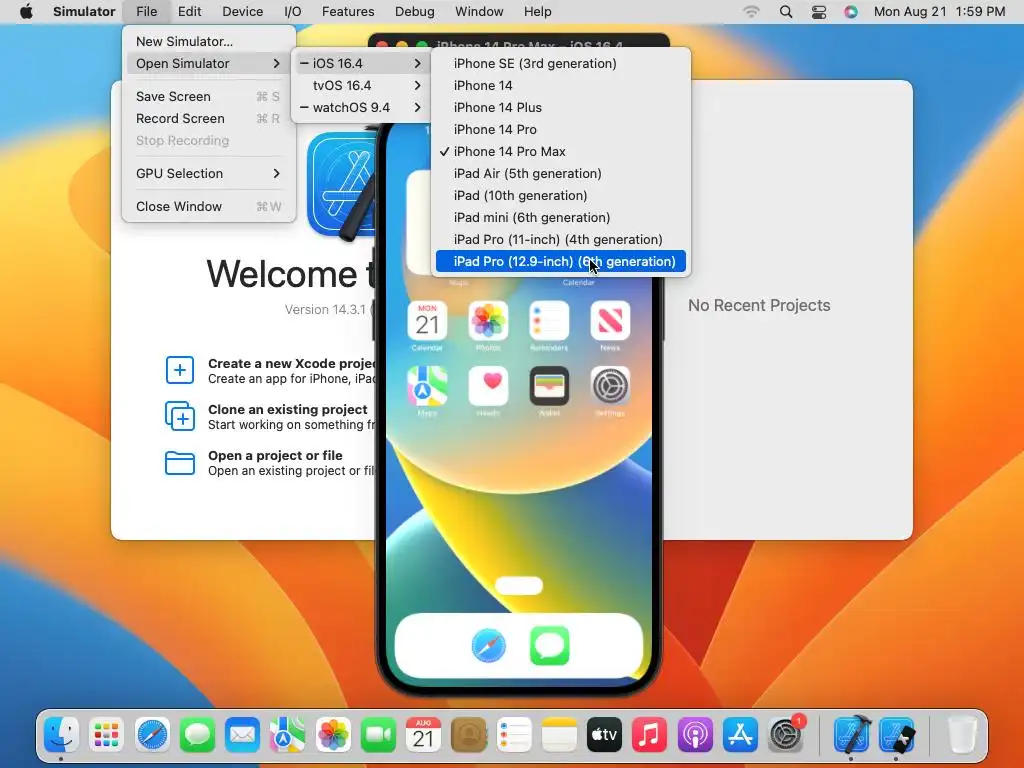This screenshot has width=1024, height=768.
Task: Open FaceTime from the Dock
Action: pyautogui.click(x=378, y=735)
